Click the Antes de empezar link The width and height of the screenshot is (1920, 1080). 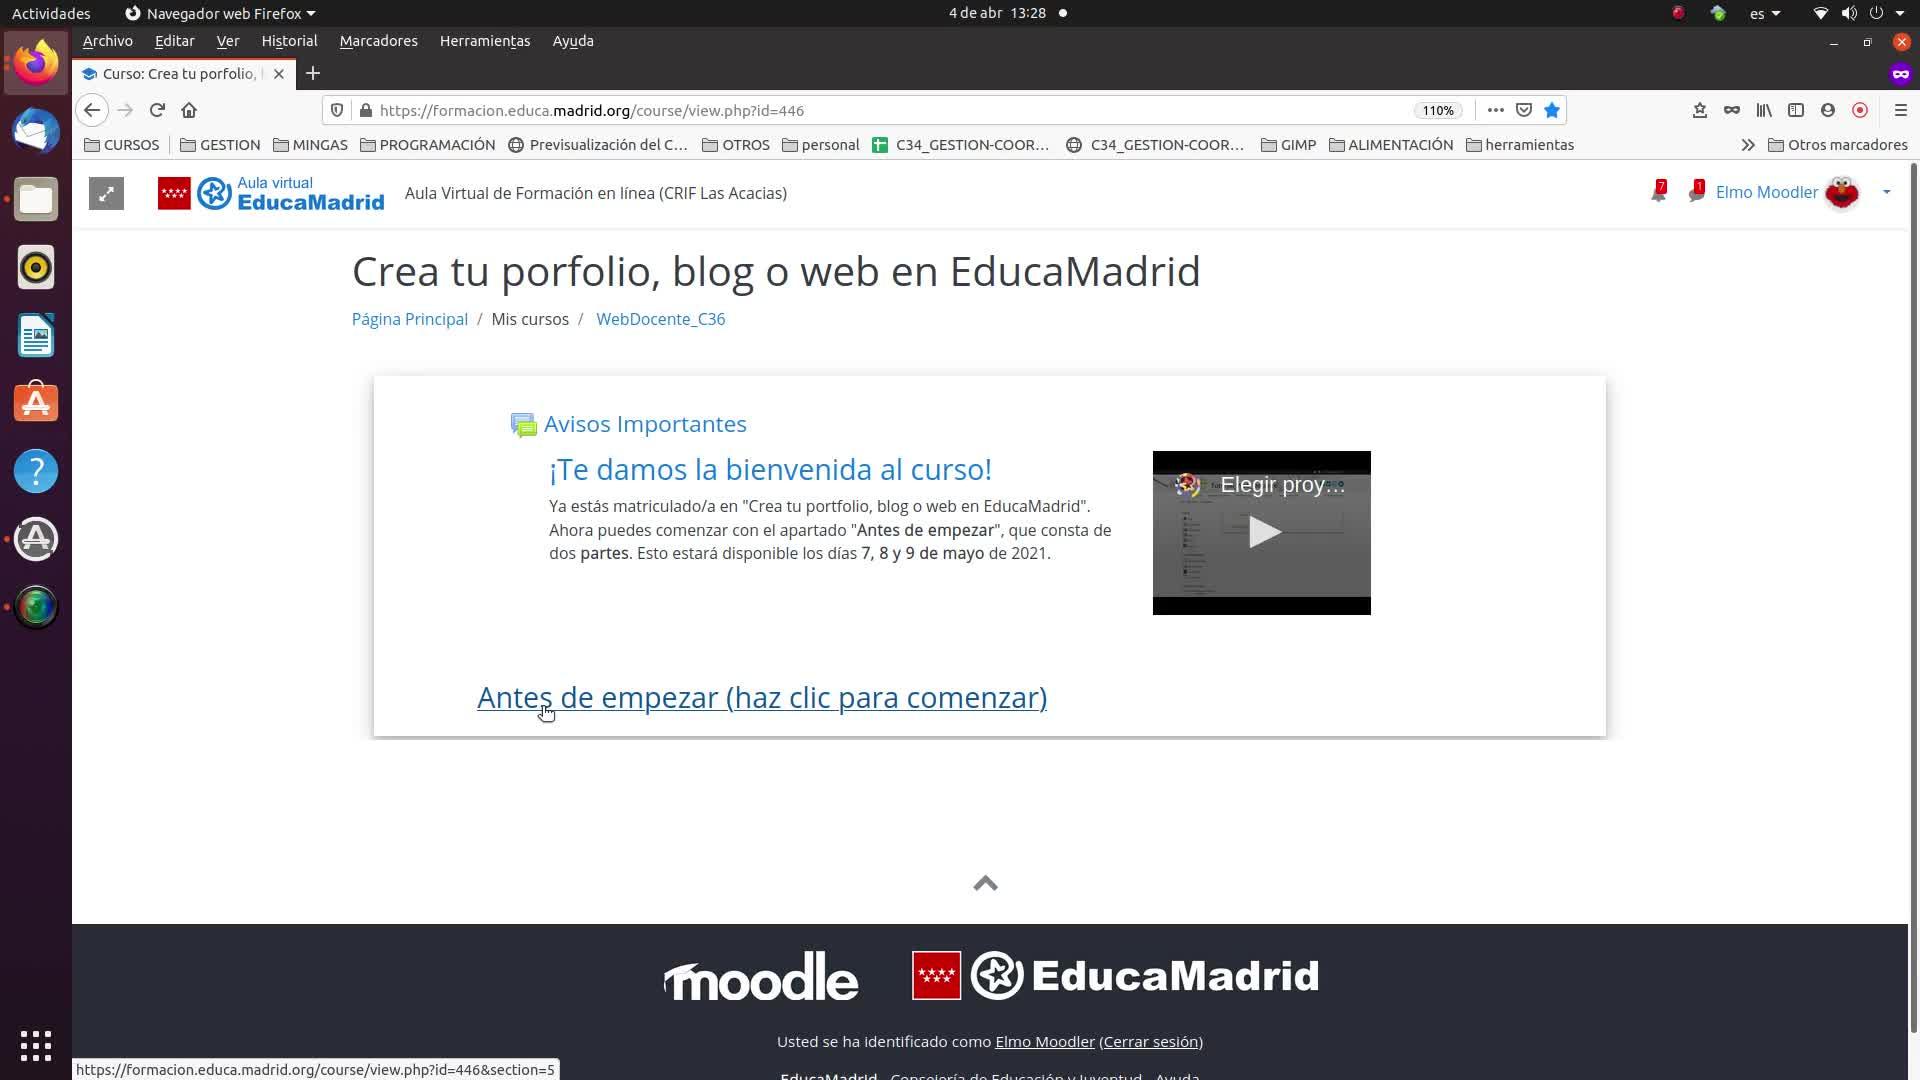pos(761,697)
